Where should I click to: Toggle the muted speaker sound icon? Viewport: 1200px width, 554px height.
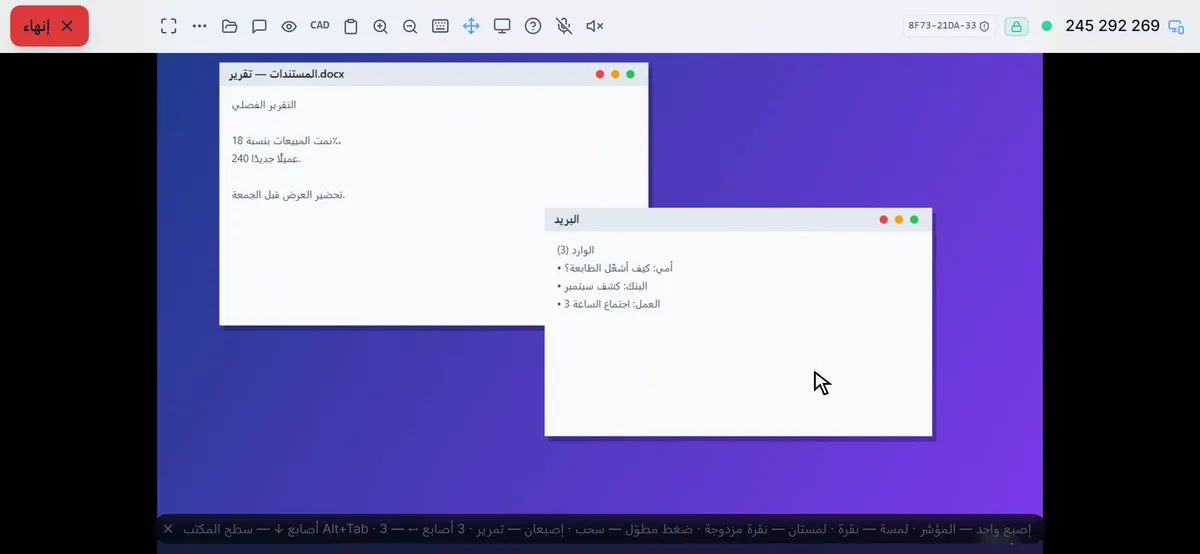tap(594, 26)
